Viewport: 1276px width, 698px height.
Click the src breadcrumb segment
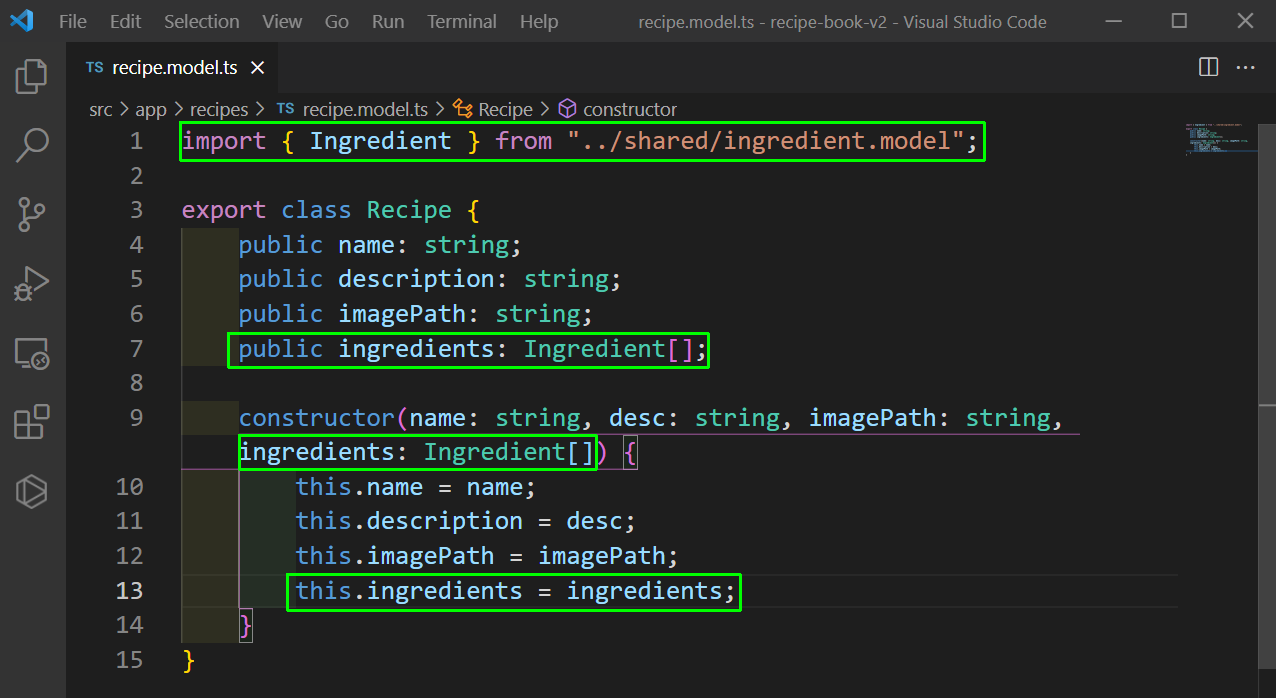coord(101,109)
